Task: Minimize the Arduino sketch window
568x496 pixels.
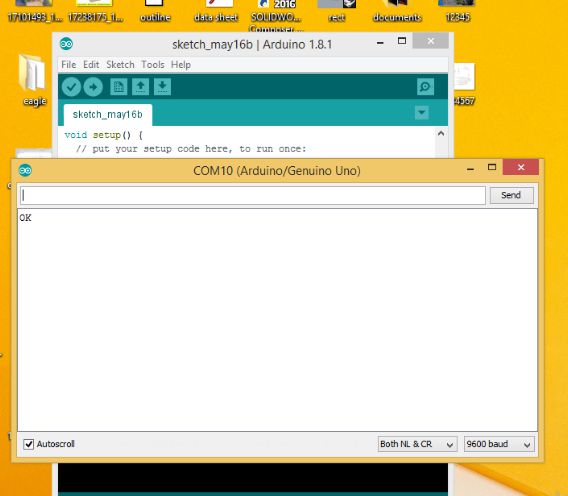Action: (380, 42)
